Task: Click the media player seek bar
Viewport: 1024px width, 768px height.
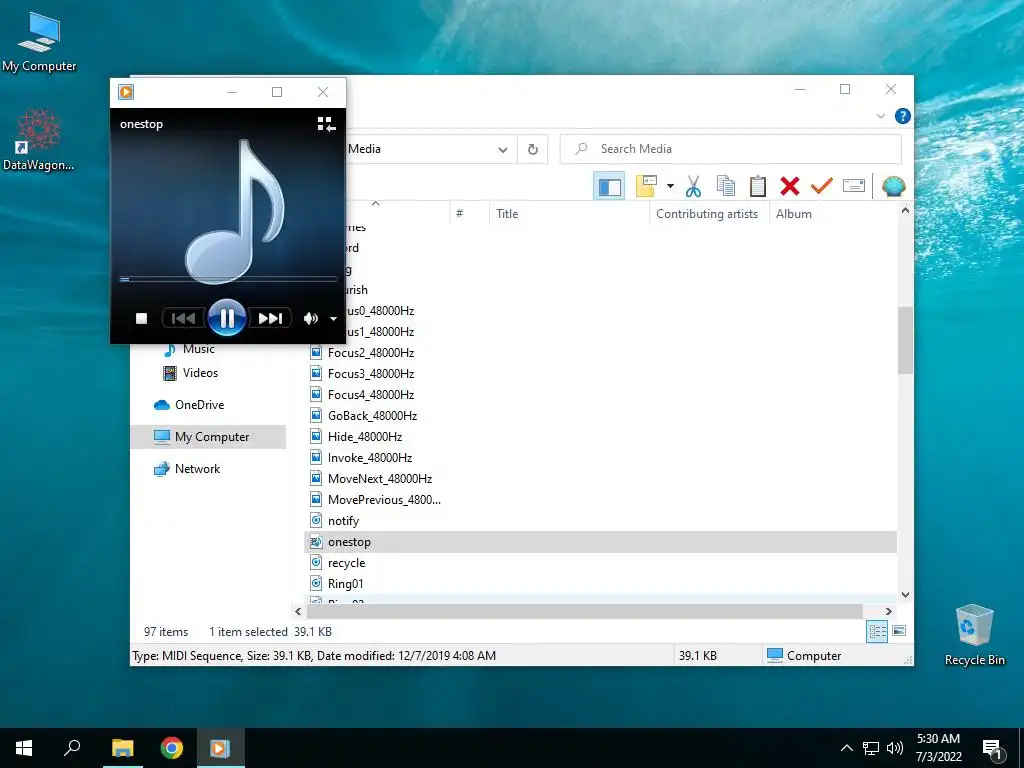Action: click(227, 279)
